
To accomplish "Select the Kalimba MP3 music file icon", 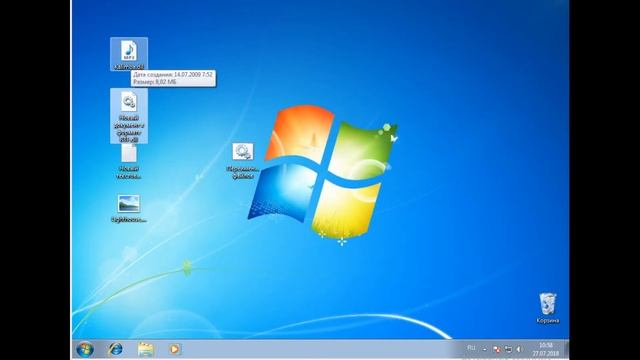I will point(129,54).
